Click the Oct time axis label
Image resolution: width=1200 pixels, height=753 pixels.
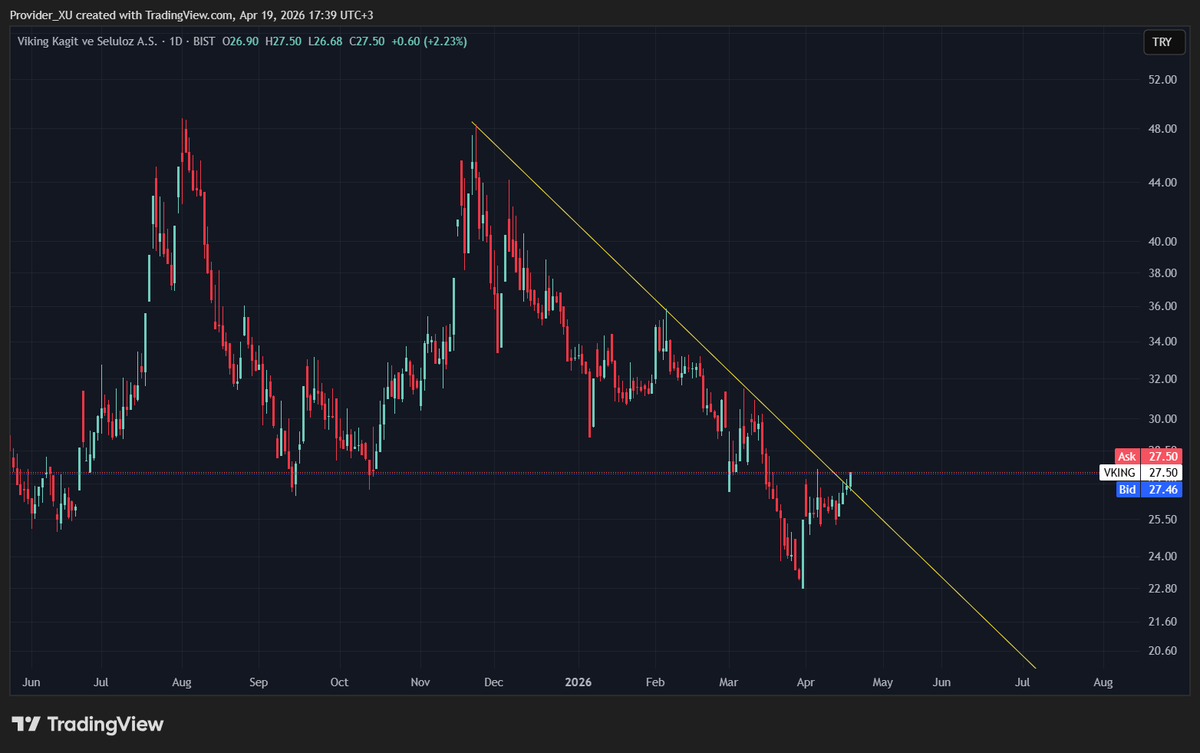click(339, 683)
